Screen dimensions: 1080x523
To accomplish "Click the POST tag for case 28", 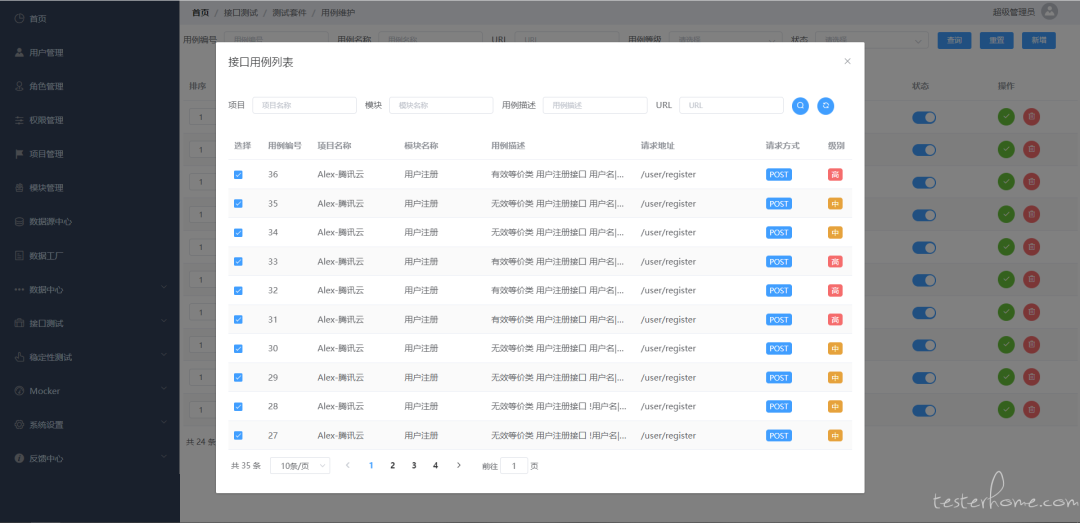I will [x=778, y=407].
